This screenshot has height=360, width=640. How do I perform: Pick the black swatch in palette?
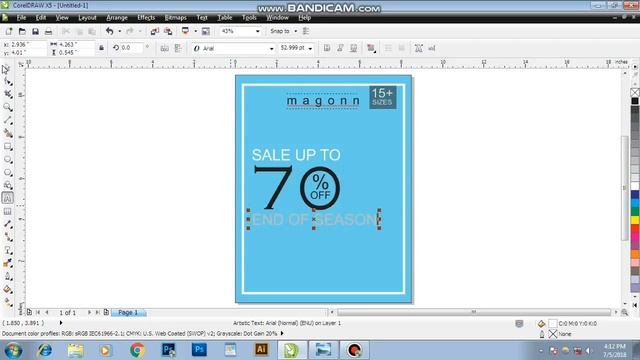tap(635, 101)
